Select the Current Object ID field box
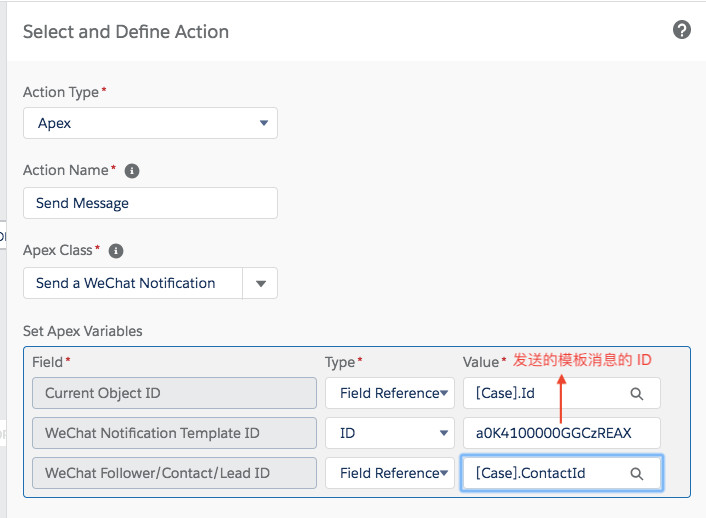 point(175,393)
